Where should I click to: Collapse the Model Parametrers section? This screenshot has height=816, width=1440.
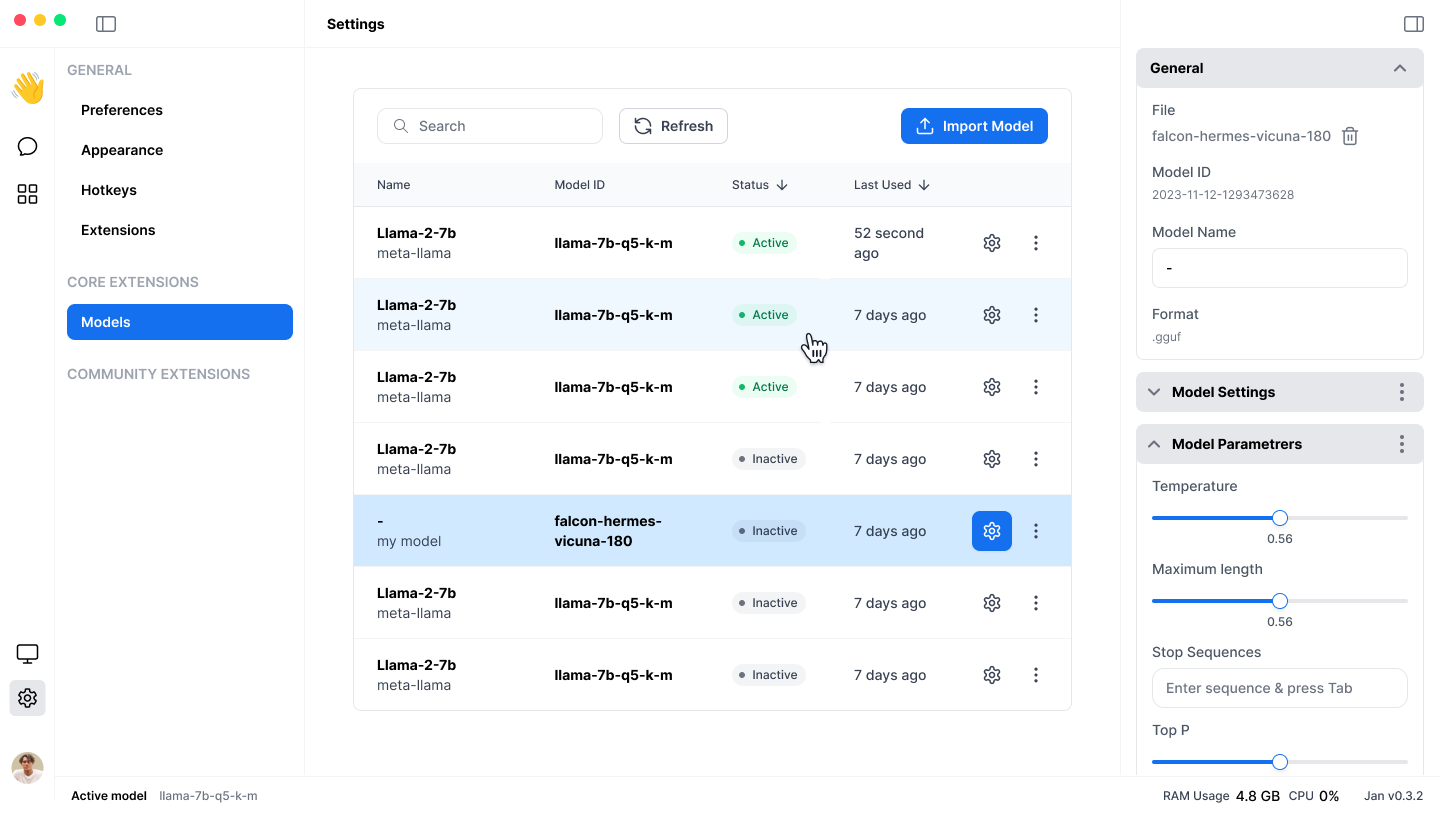1154,444
